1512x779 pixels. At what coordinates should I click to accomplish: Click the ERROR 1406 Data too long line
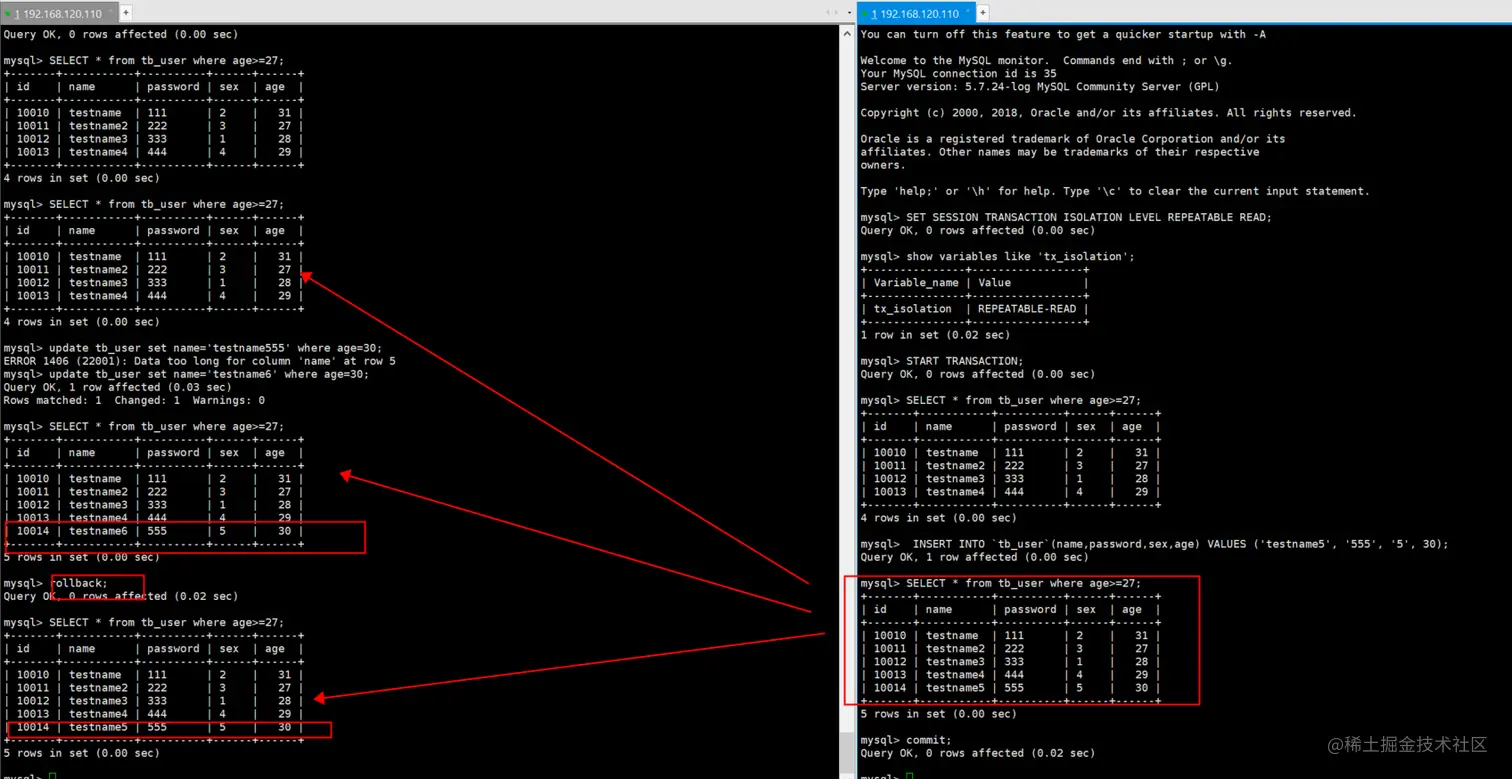point(200,361)
